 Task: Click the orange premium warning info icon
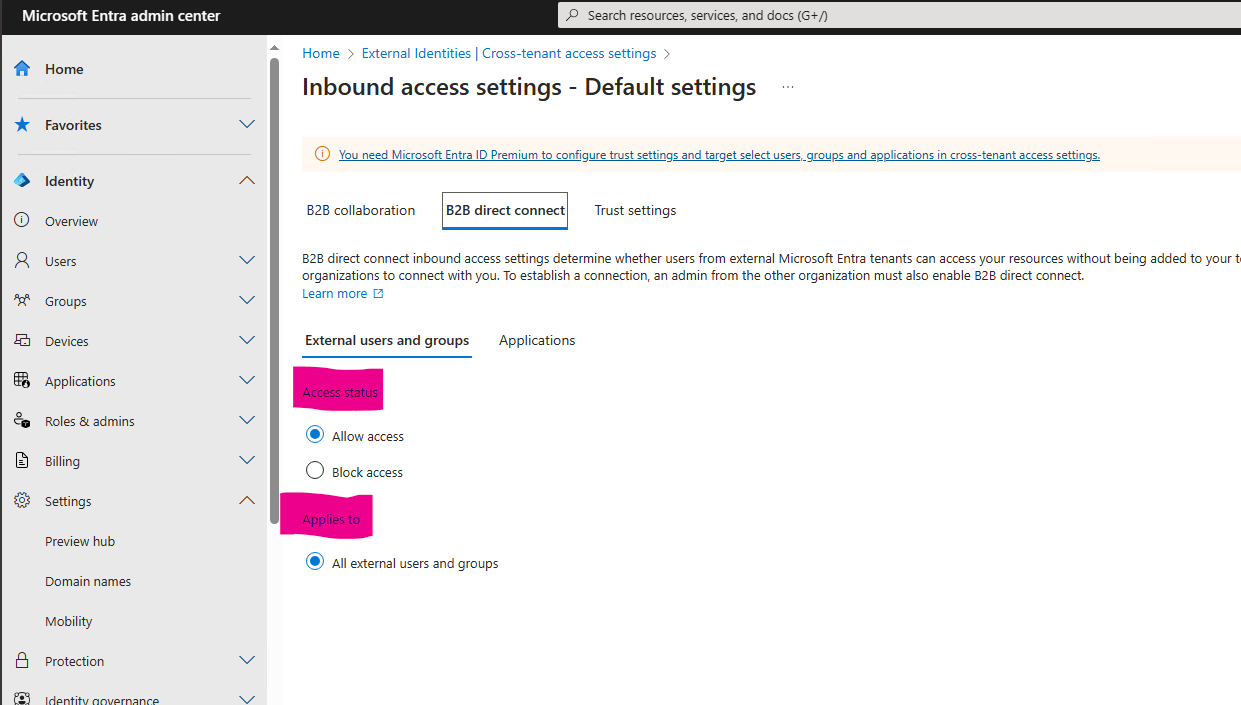pos(322,154)
